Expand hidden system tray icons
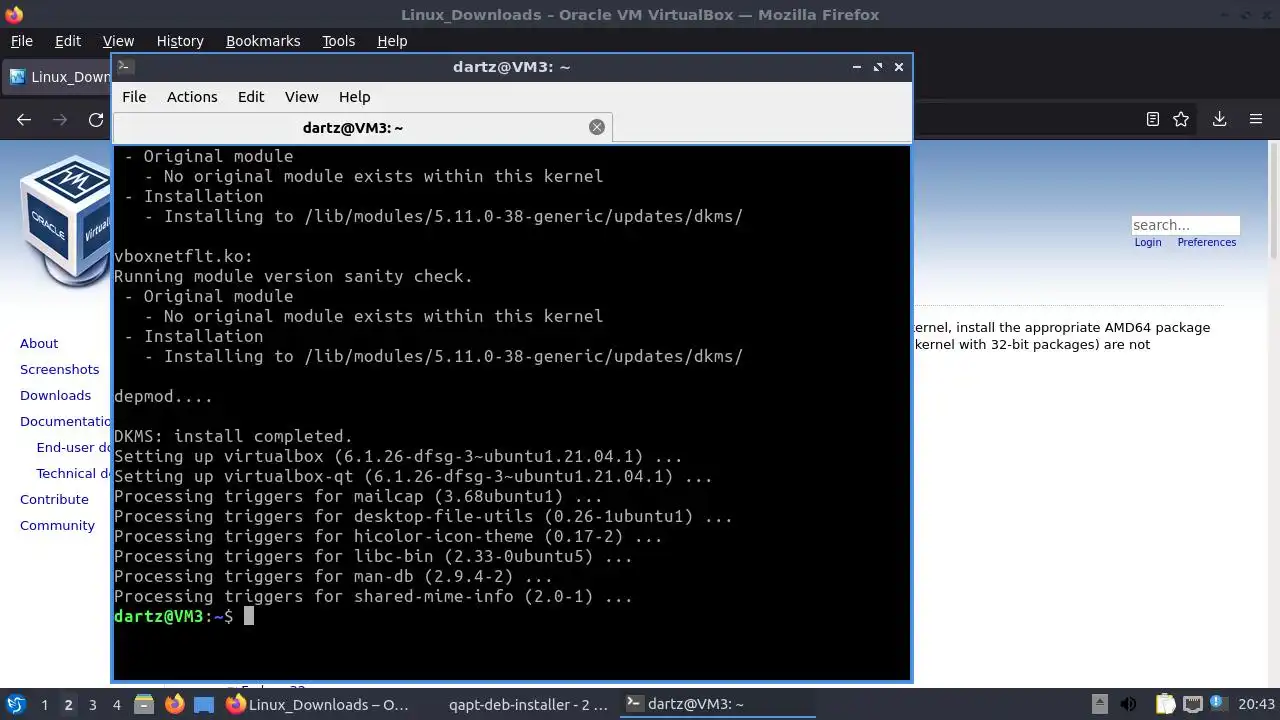Viewport: 1280px width, 720px height. coord(1099,704)
